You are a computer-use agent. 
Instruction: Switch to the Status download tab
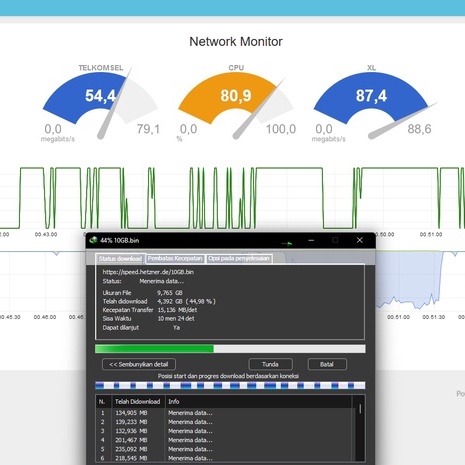(120, 259)
